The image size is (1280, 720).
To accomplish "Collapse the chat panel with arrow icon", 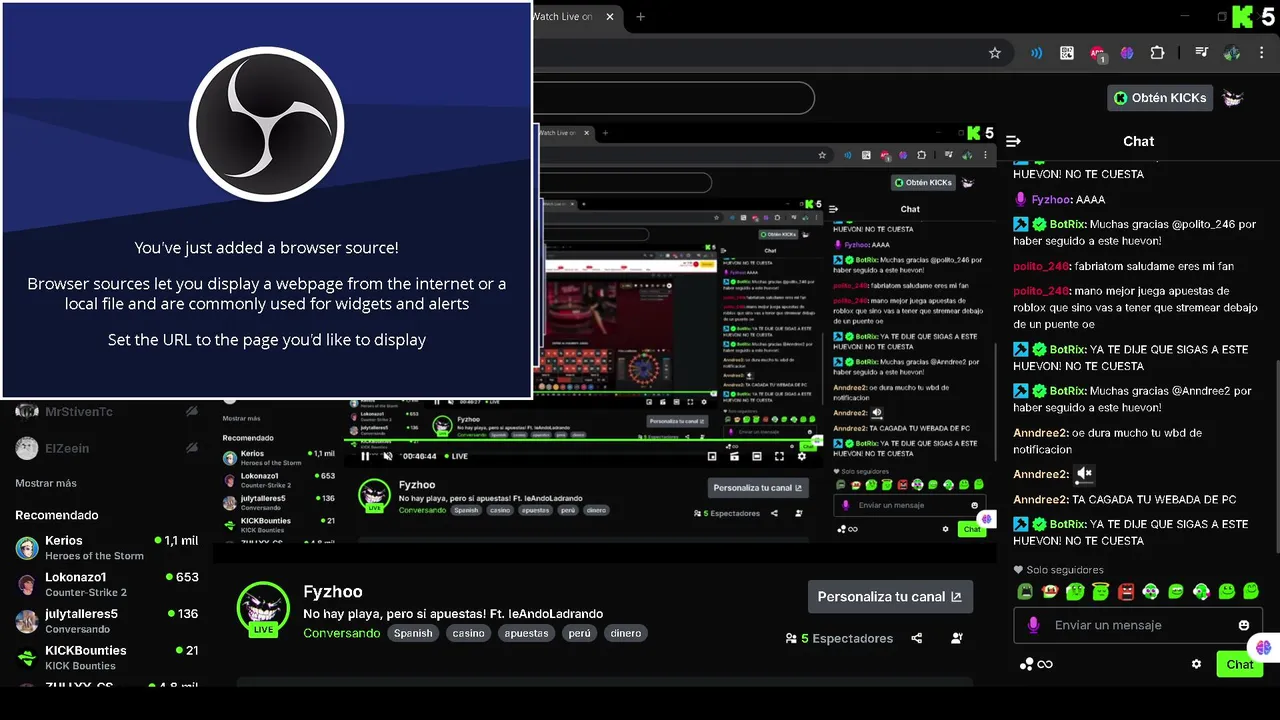I will coord(1013,142).
